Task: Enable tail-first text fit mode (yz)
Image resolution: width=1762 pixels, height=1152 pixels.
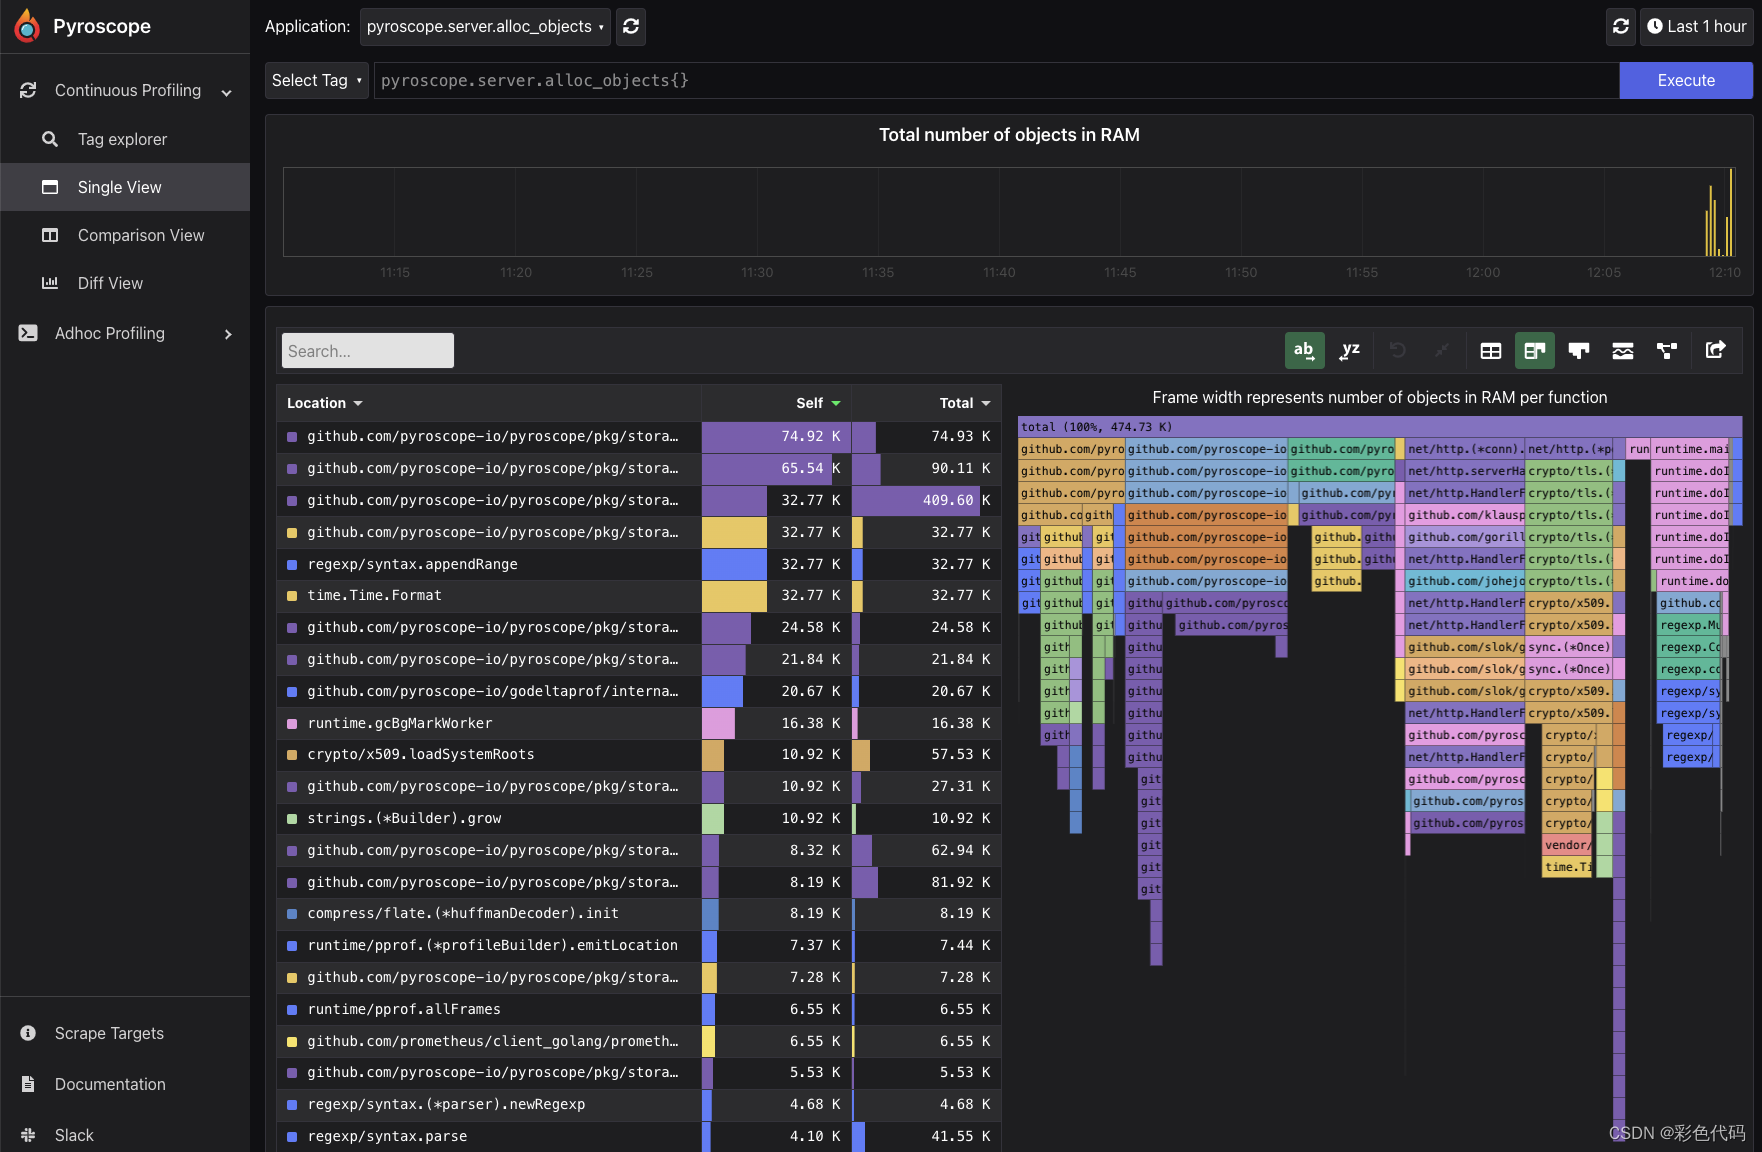Action: click(x=1350, y=350)
